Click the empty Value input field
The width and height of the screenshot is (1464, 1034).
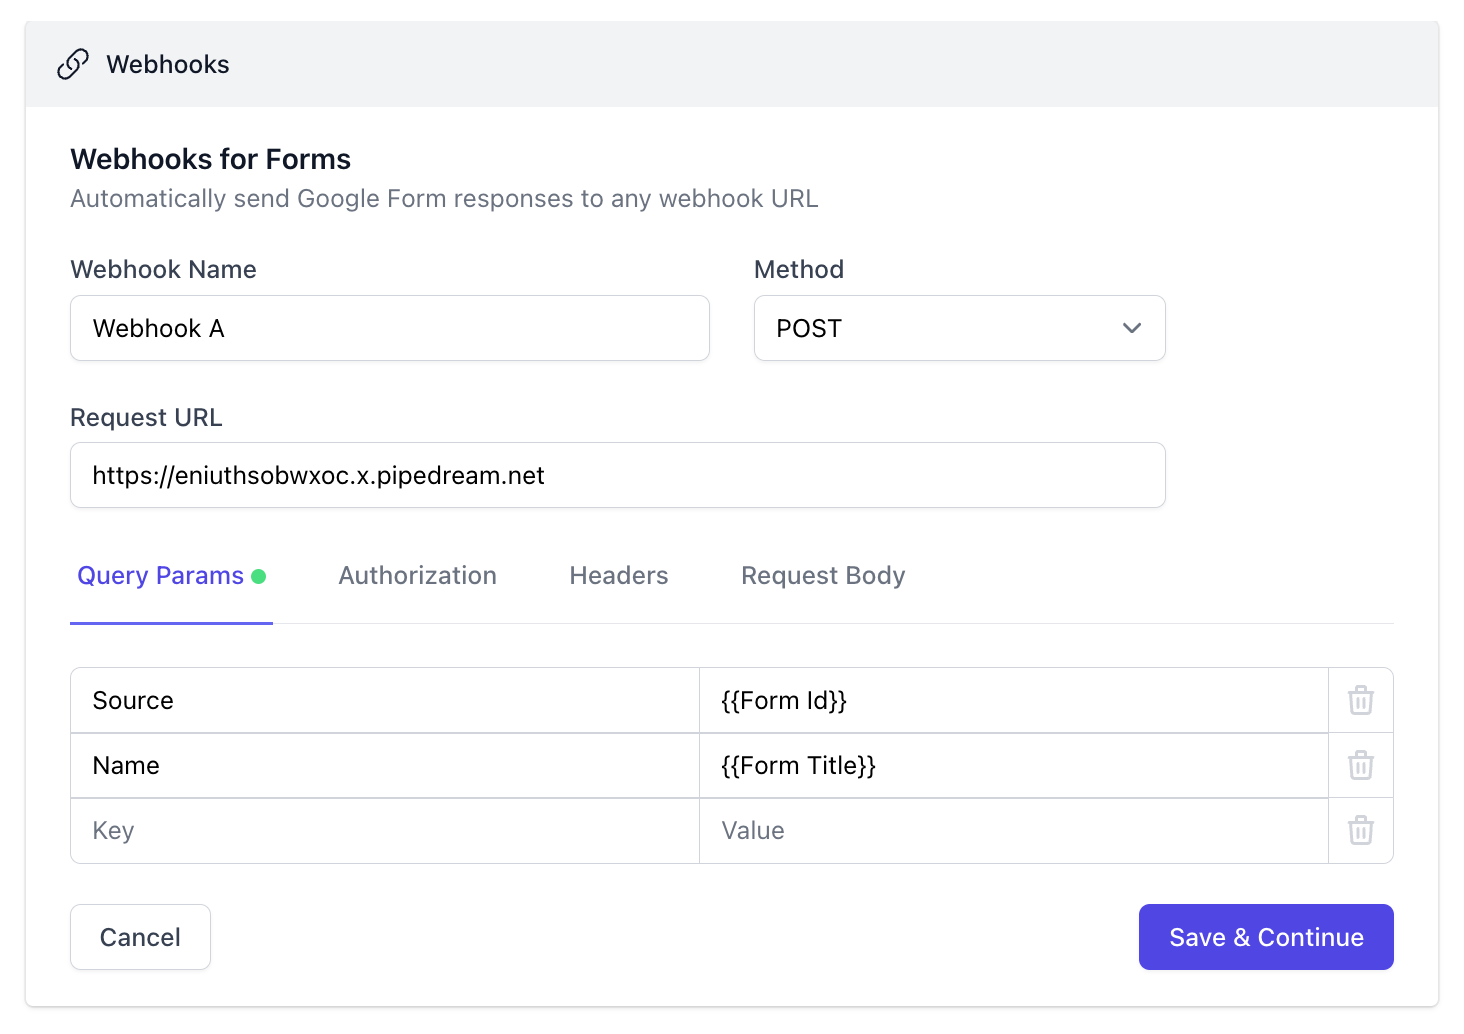[x=1013, y=830]
